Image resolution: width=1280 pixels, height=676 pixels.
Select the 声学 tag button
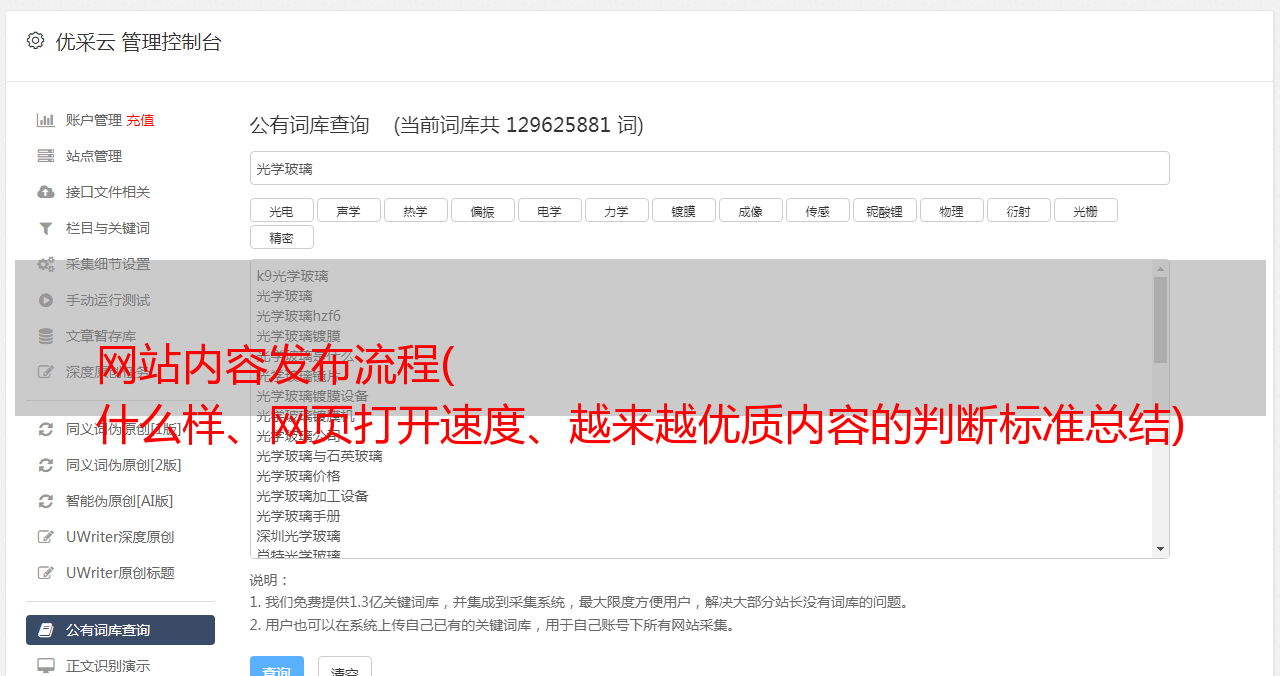click(x=349, y=210)
